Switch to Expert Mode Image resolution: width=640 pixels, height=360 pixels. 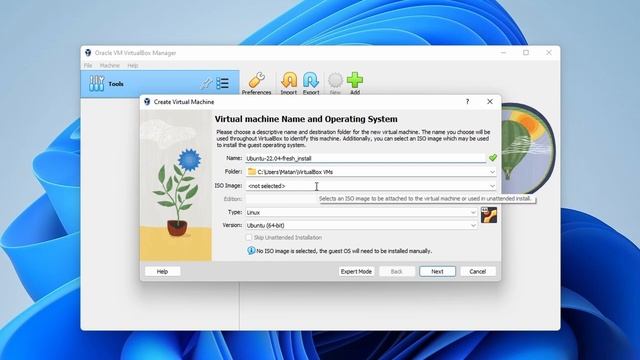tap(356, 271)
